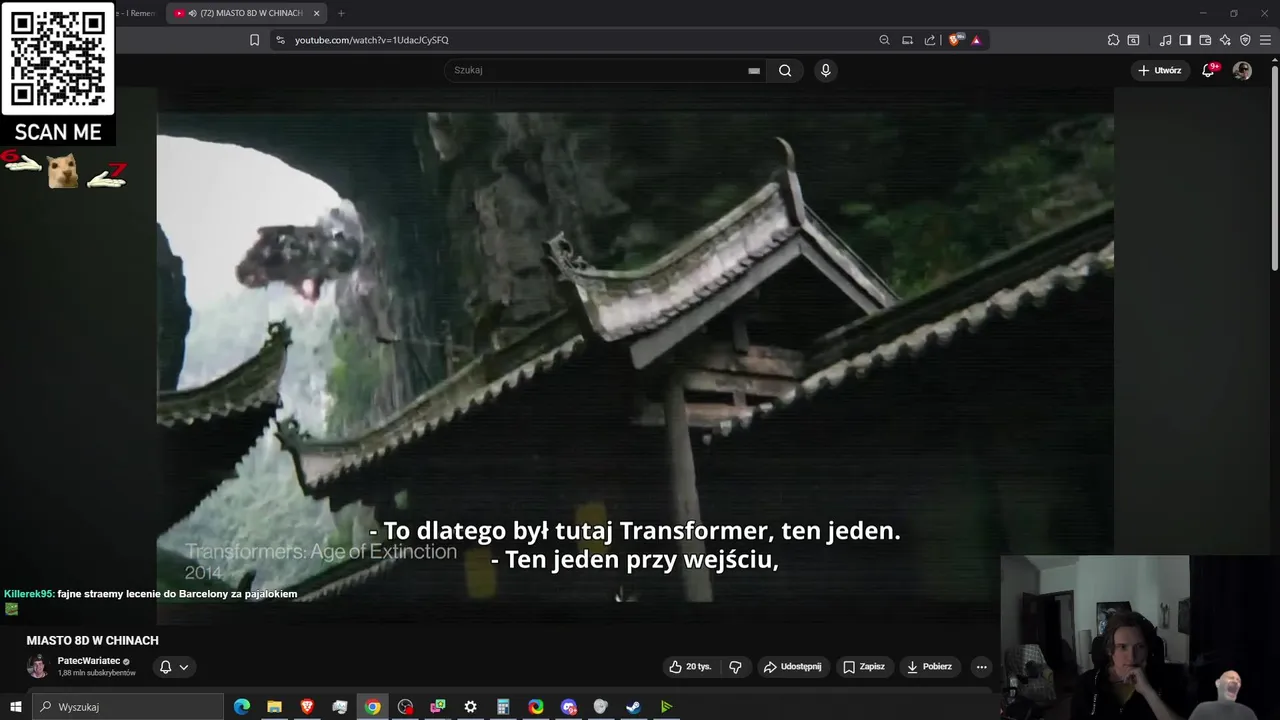This screenshot has width=1280, height=720.
Task: Open the on-screen keyboard icon in search
Action: pos(754,70)
